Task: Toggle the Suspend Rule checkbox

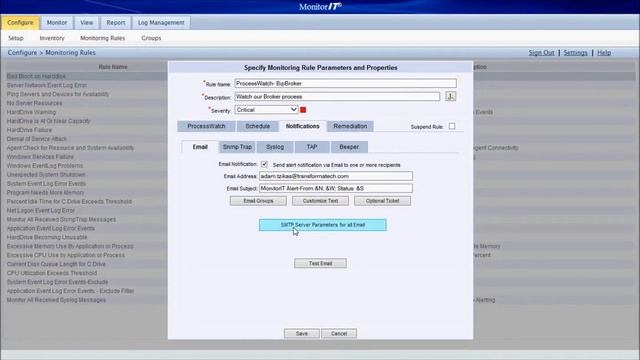Action: 452,126
